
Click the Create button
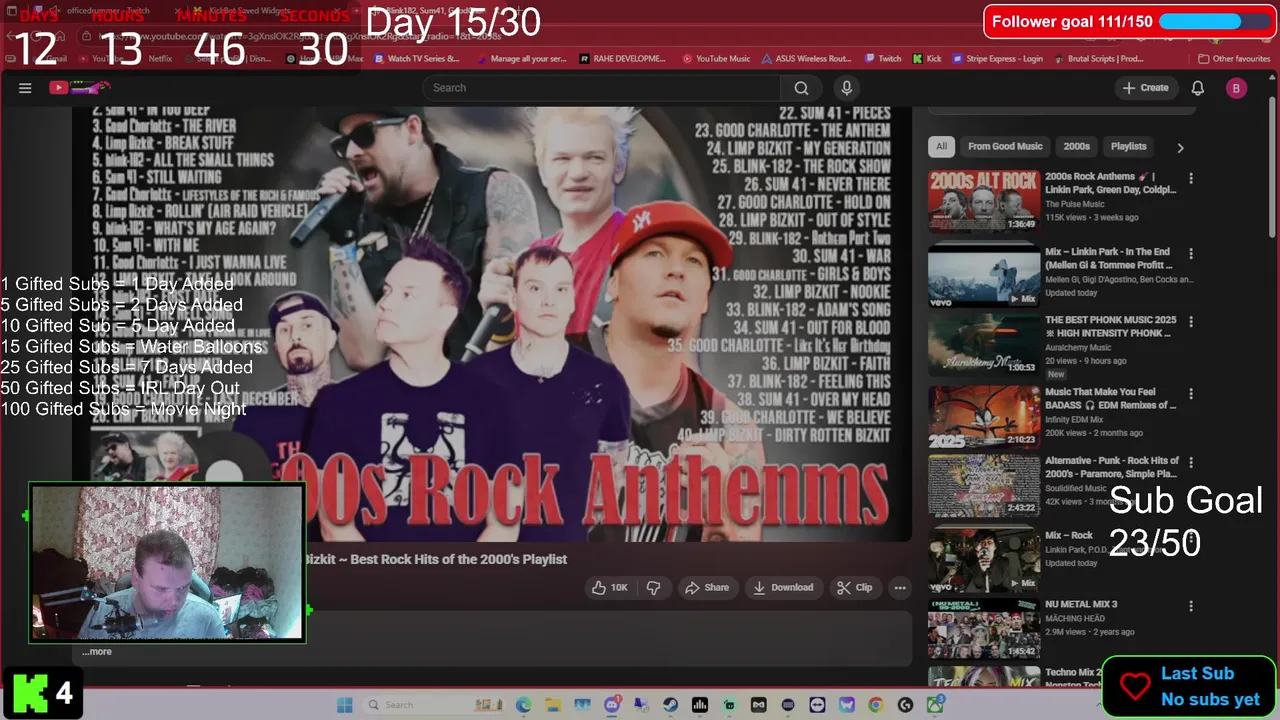(1145, 88)
